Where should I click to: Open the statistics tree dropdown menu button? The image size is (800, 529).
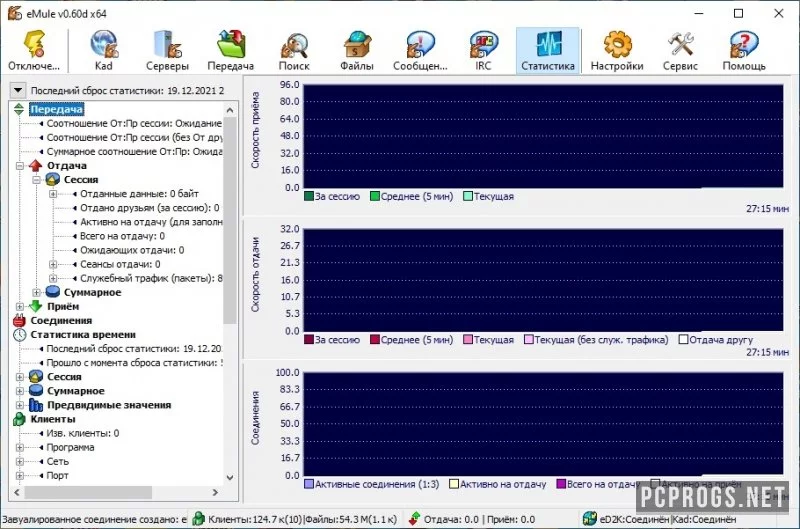click(18, 91)
